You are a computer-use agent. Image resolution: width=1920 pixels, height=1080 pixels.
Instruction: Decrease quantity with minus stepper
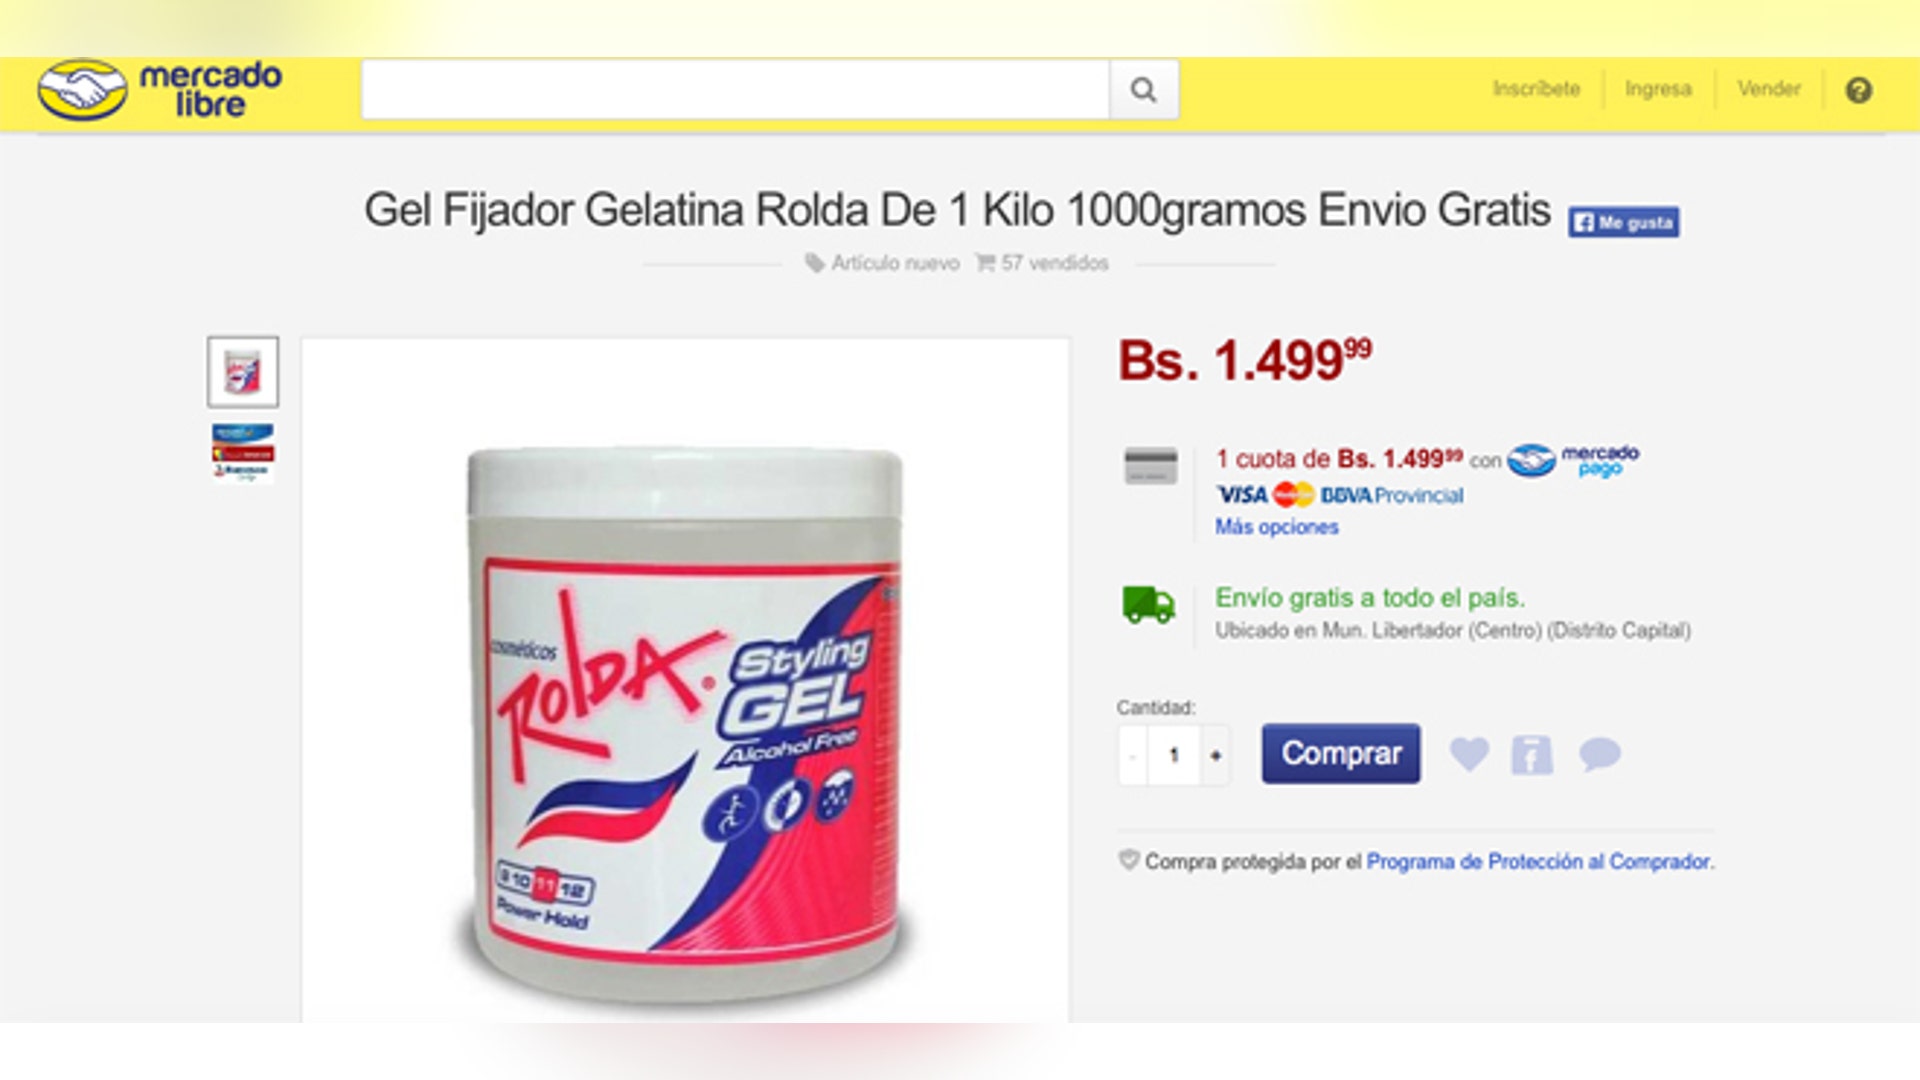pos(1133,755)
